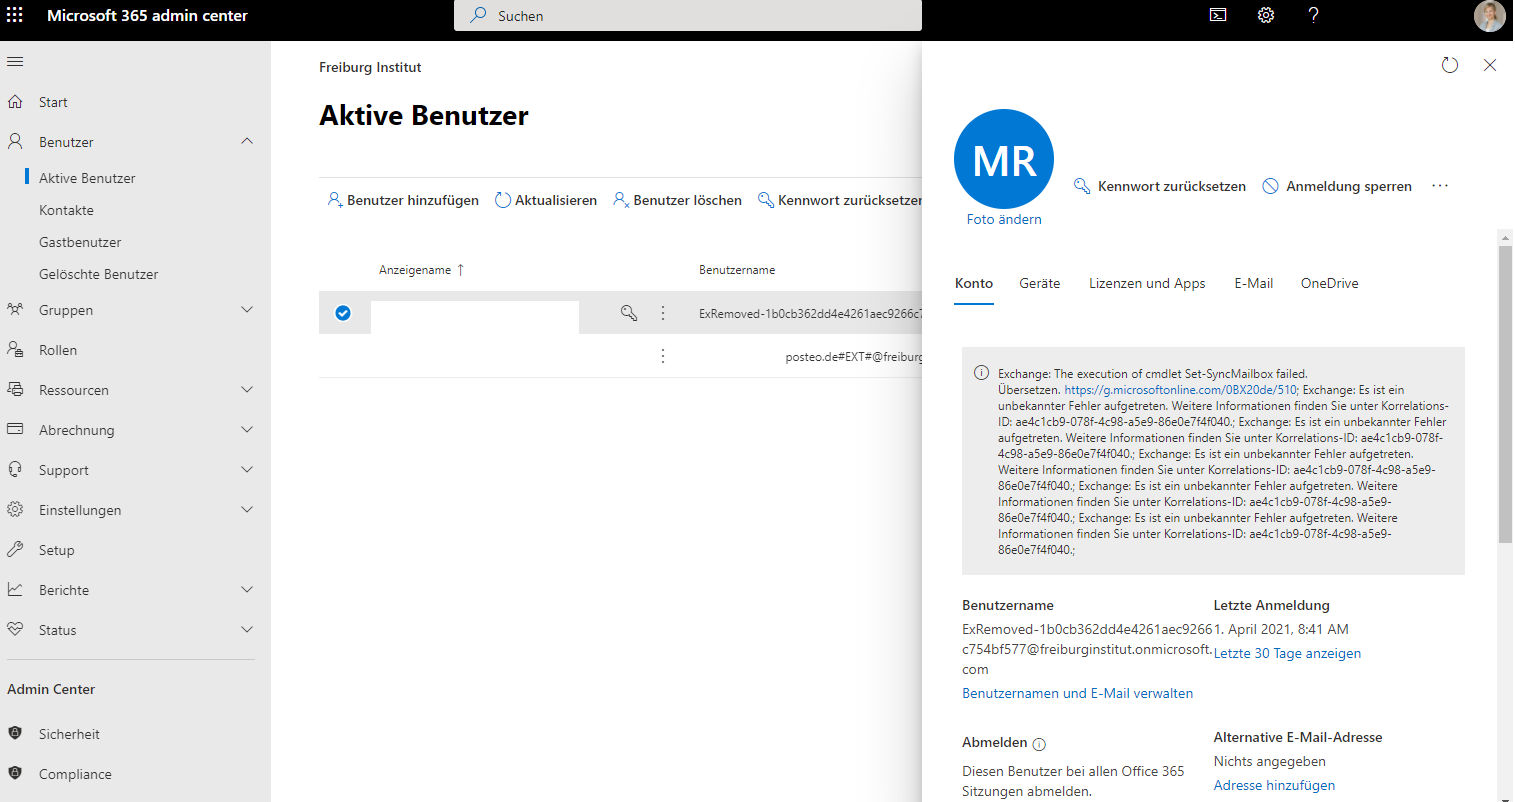1515x802 pixels.
Task: Open the microsoftonline error link
Action: 1181,390
